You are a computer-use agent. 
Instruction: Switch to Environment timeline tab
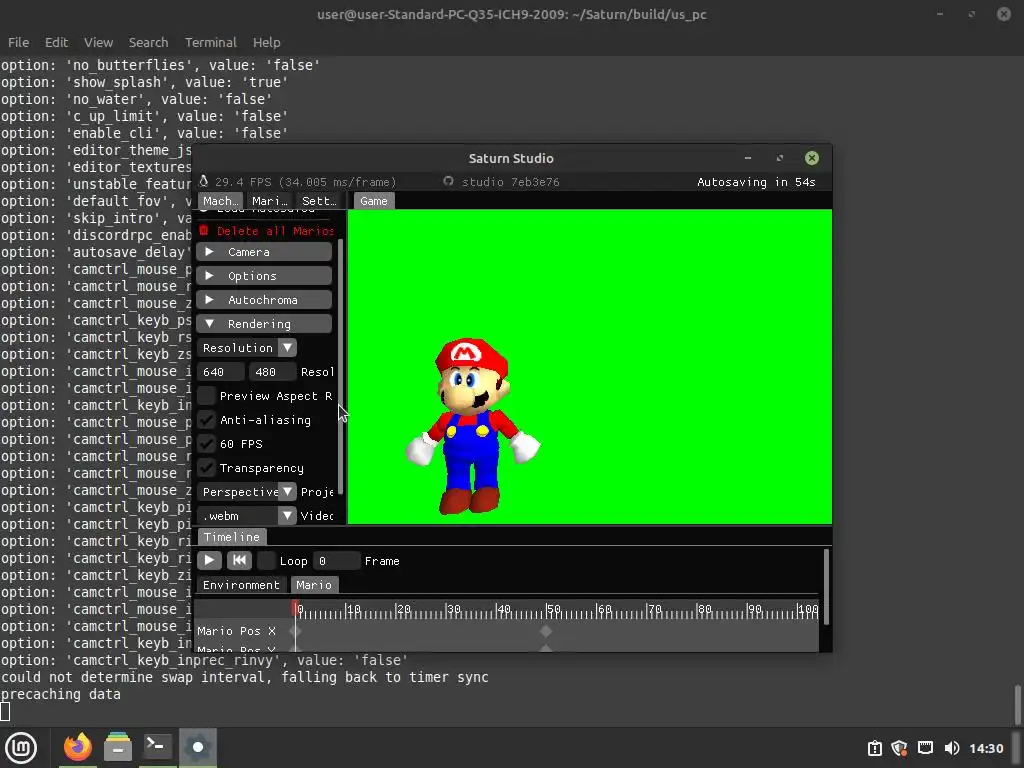241,584
